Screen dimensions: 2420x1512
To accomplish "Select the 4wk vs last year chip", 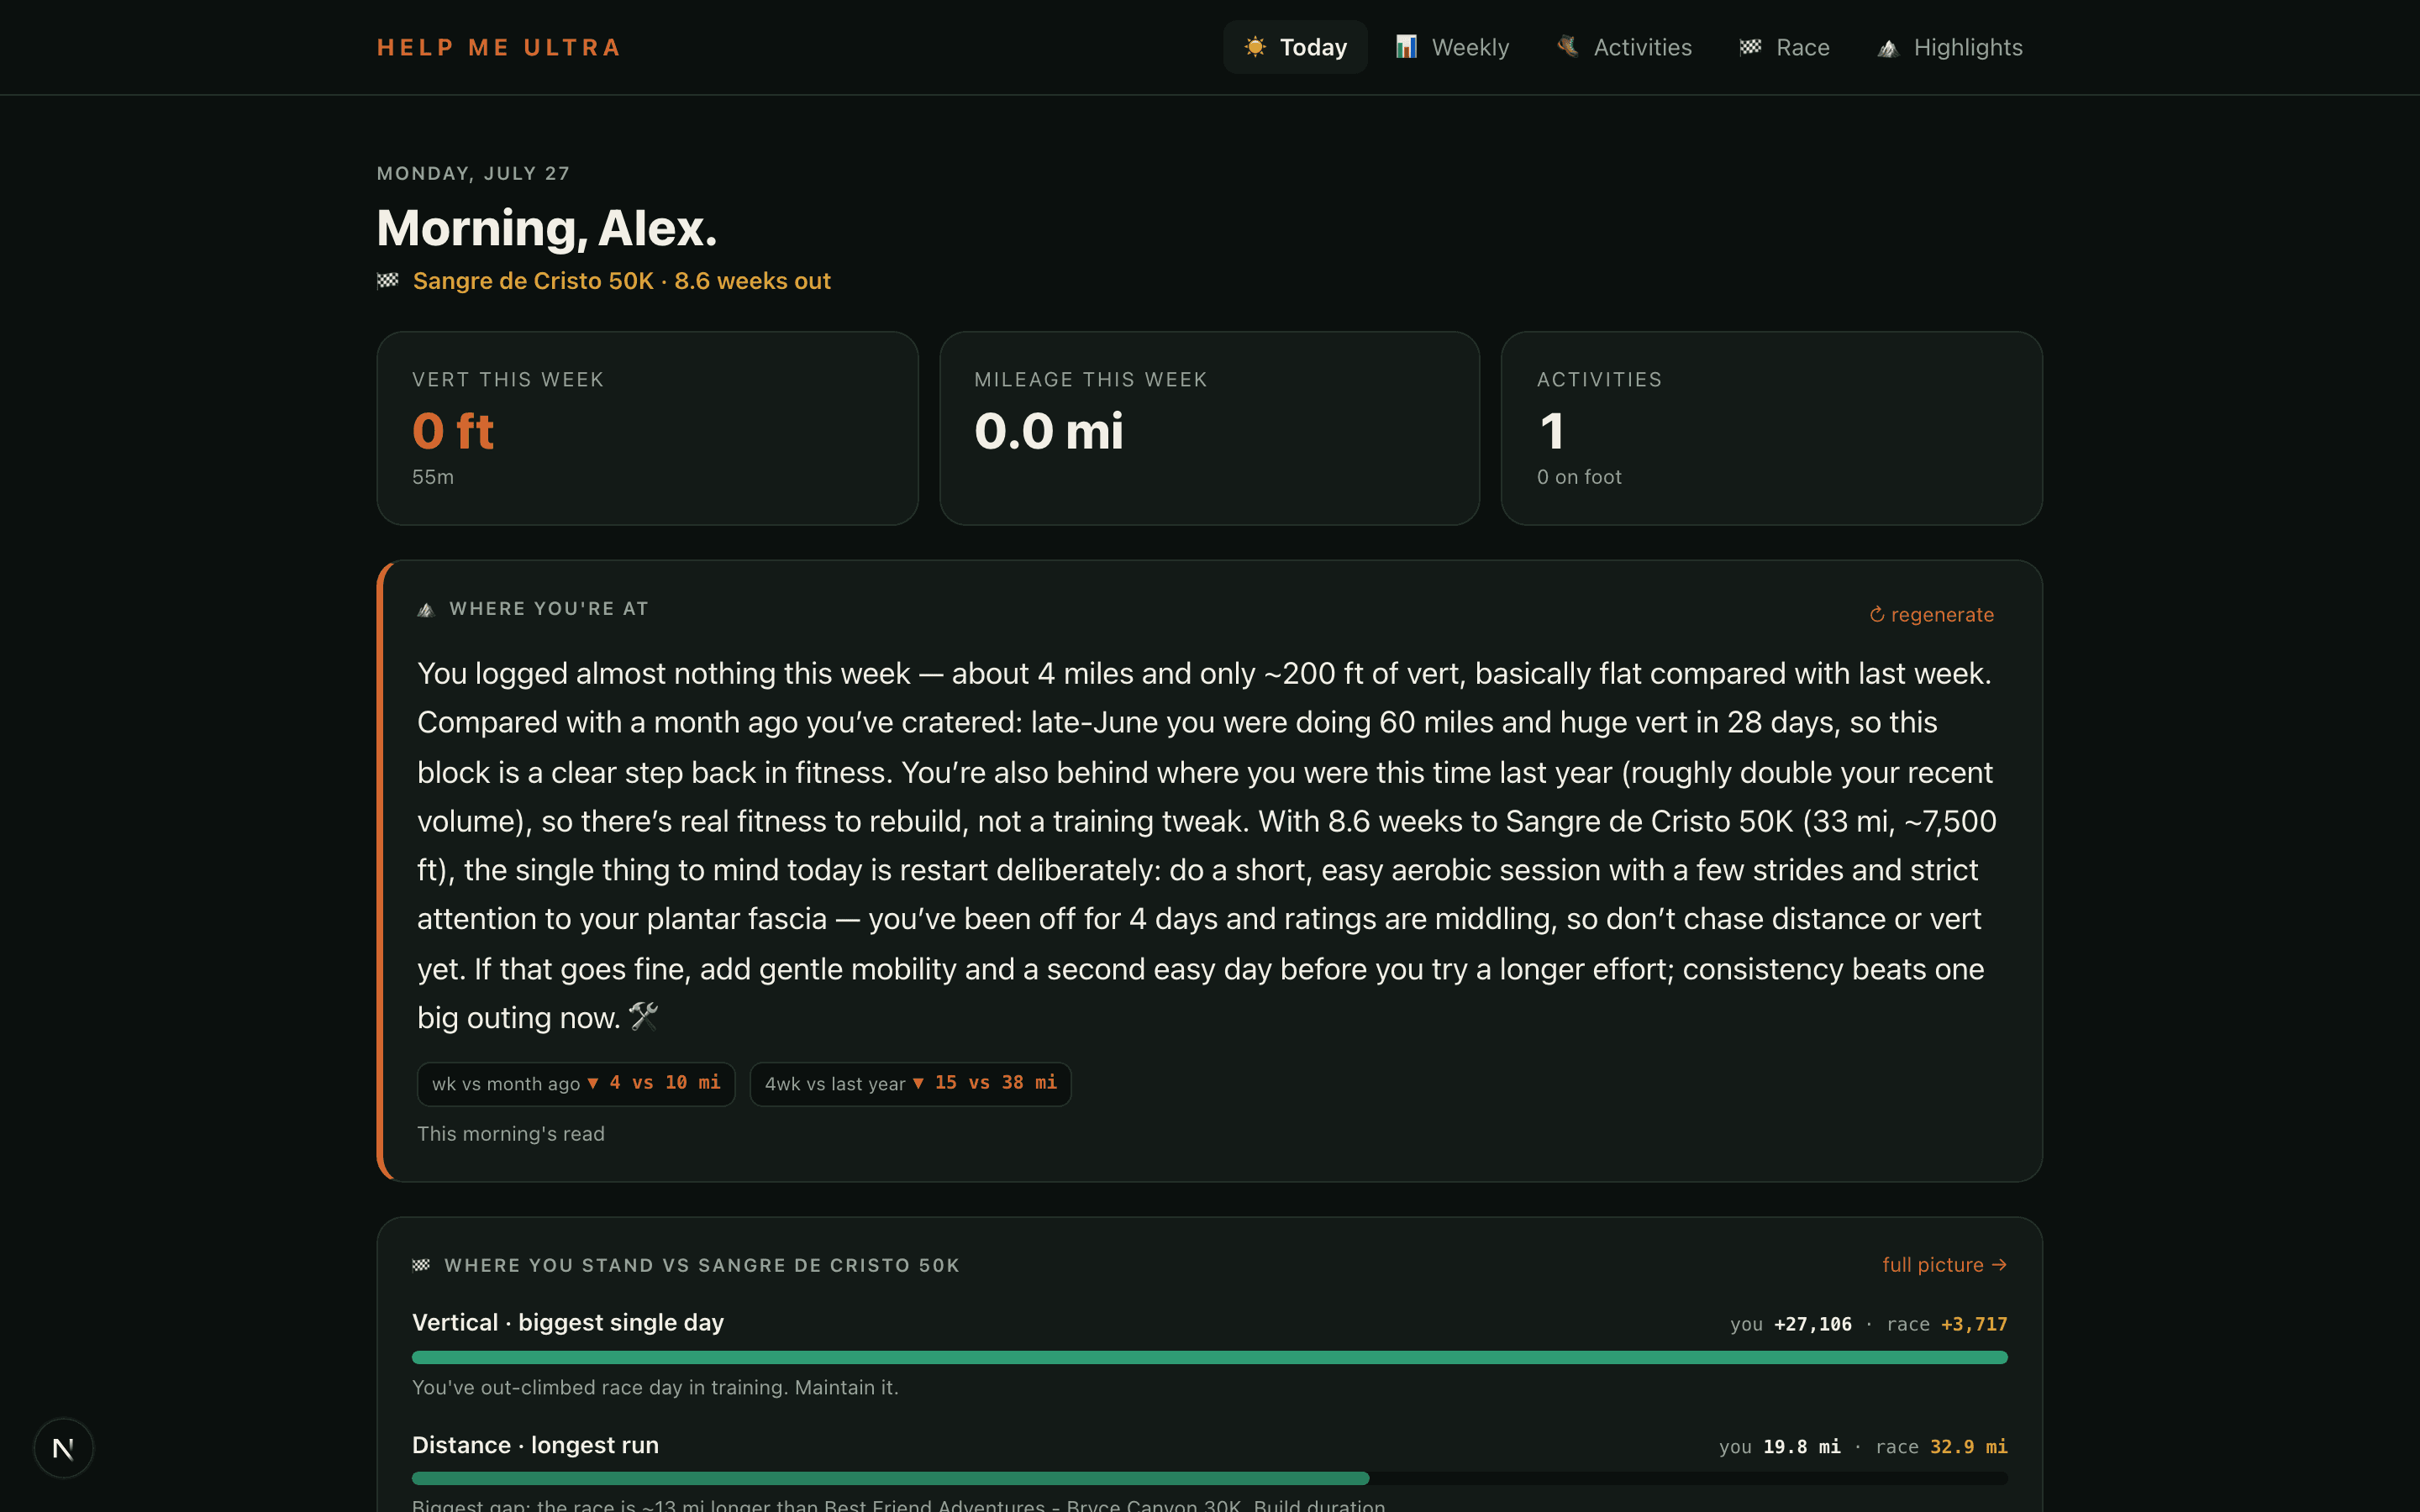I will (x=910, y=1084).
